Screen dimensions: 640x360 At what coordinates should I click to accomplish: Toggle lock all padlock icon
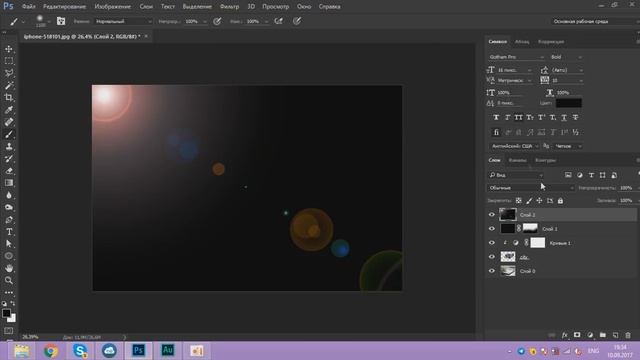pos(560,200)
